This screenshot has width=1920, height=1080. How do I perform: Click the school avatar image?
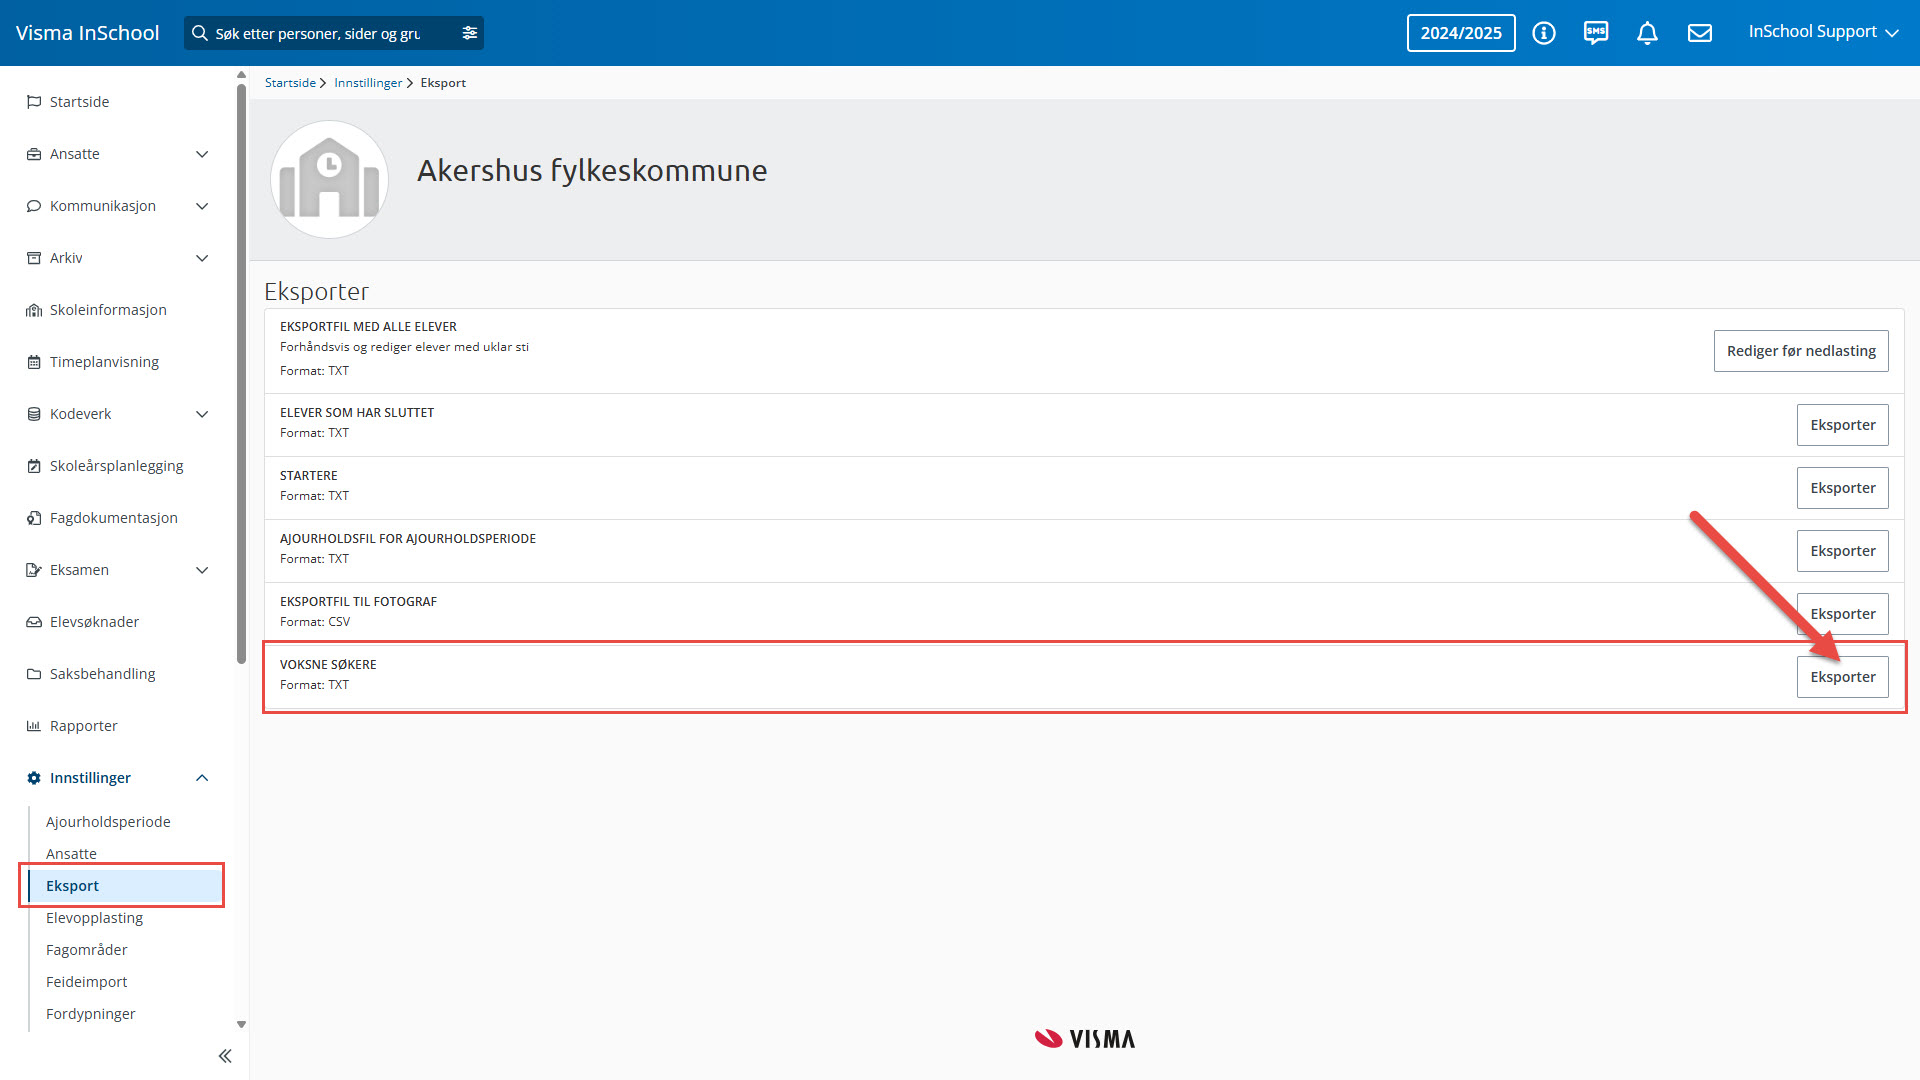pyautogui.click(x=329, y=180)
